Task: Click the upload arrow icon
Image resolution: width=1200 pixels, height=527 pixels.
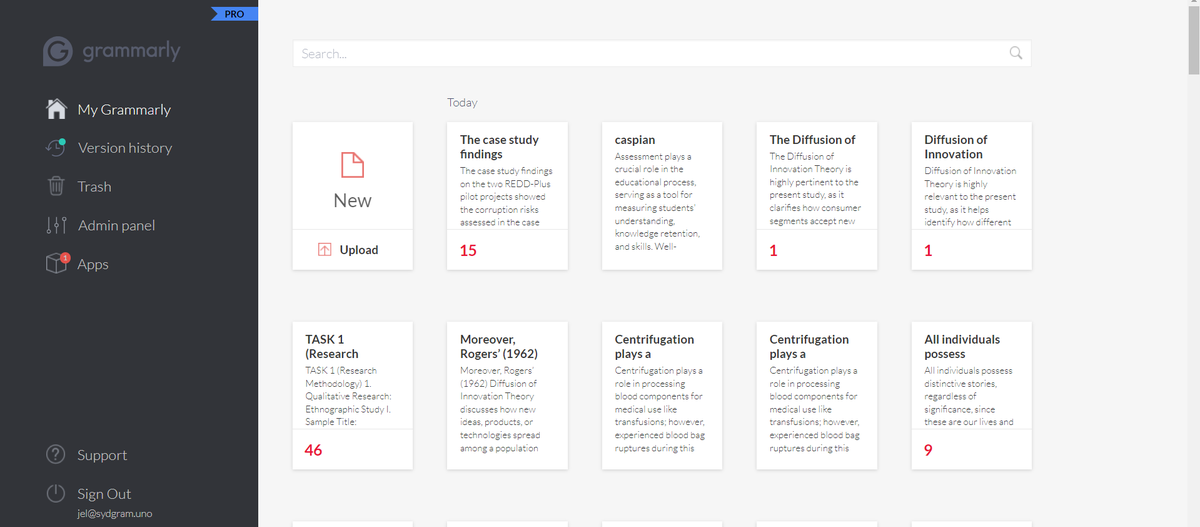Action: click(323, 250)
